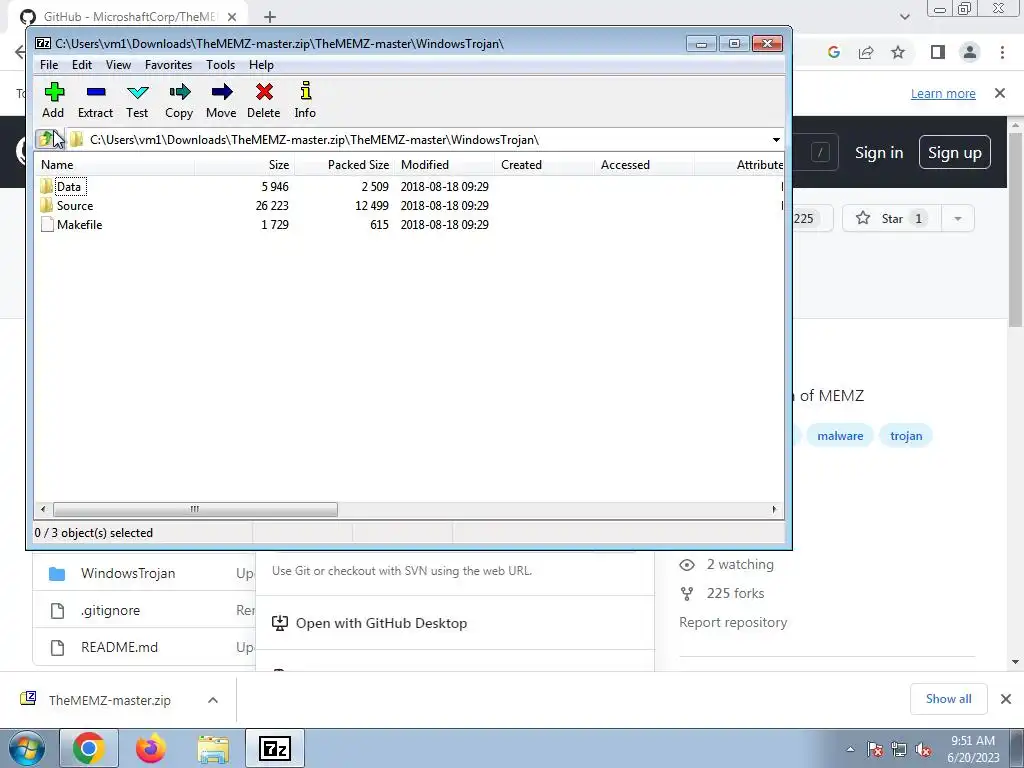Open the .gitignore file on GitHub
The width and height of the screenshot is (1024, 768).
(110, 611)
